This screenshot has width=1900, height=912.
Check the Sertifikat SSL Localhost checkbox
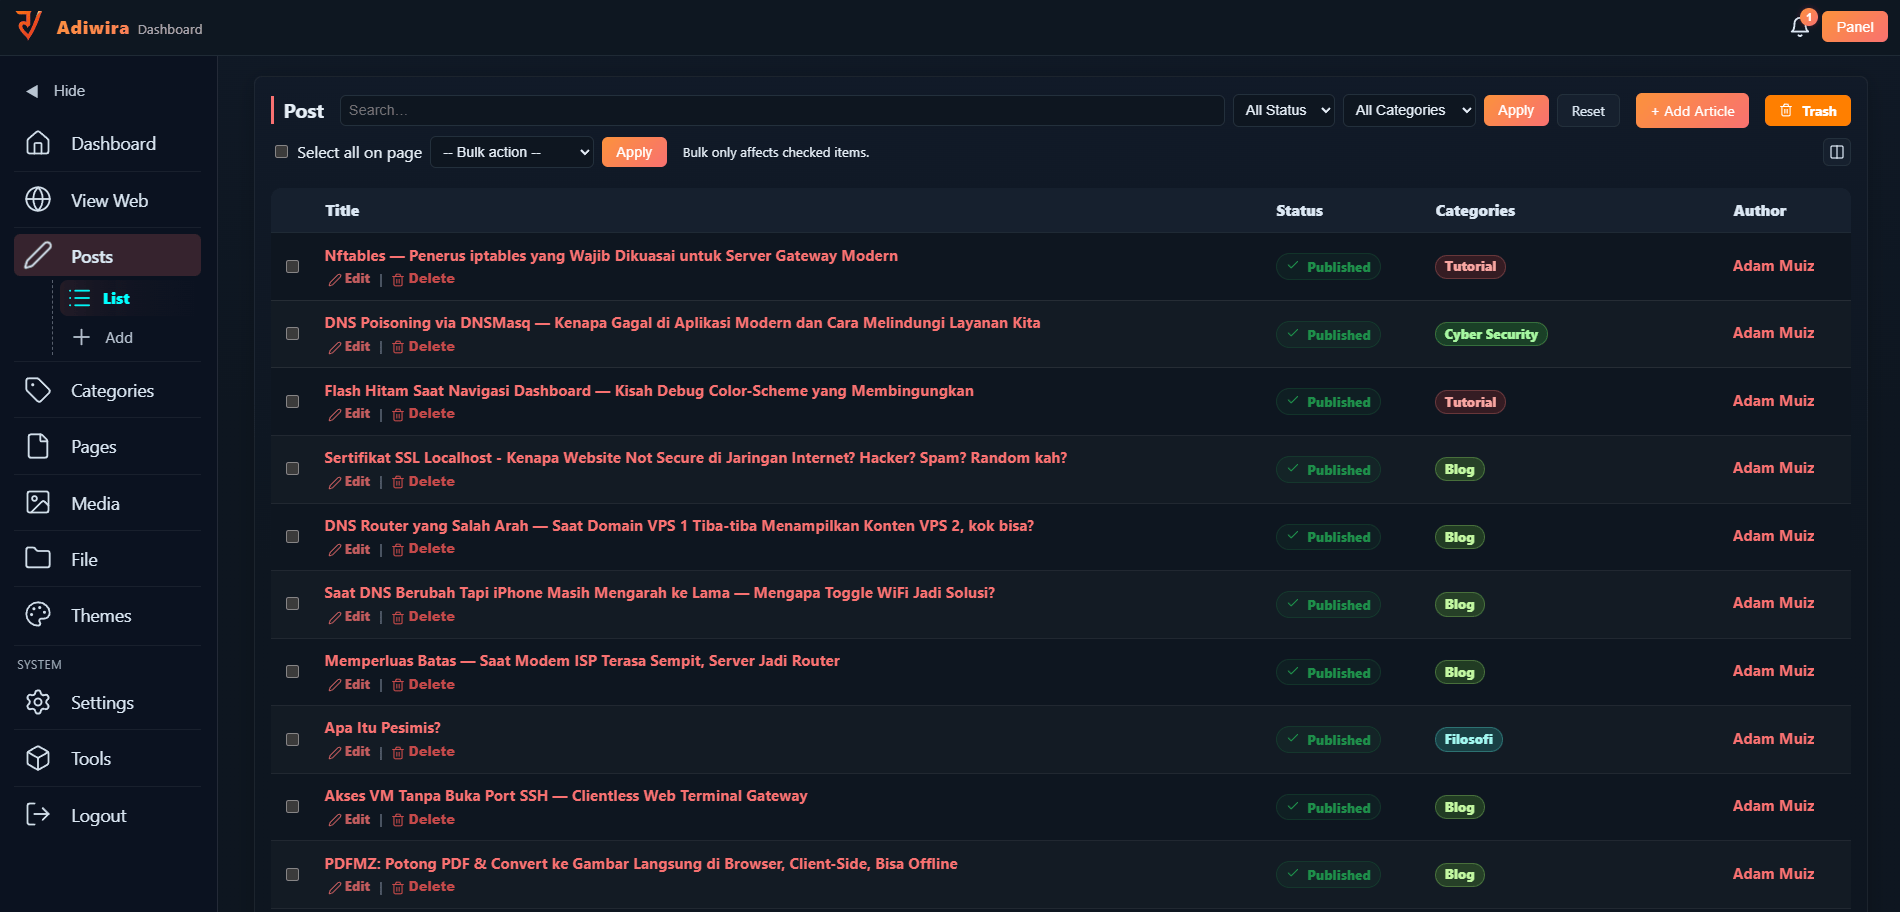click(x=293, y=469)
